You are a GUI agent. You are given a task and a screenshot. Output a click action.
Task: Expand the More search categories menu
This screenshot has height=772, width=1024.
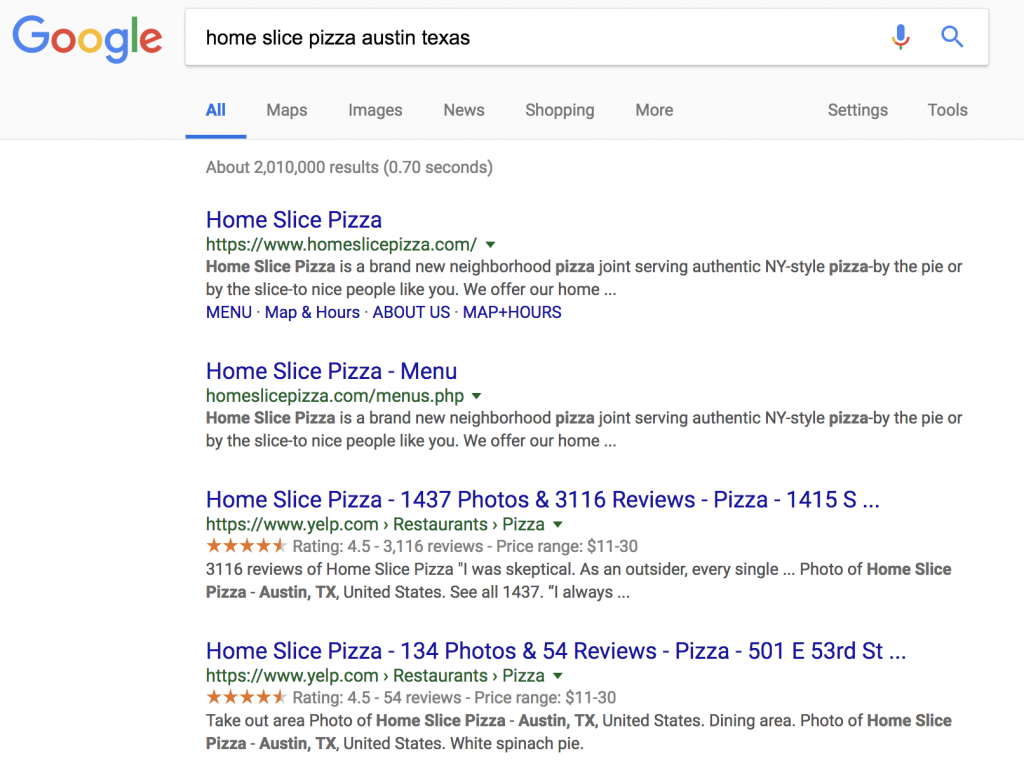click(x=654, y=110)
